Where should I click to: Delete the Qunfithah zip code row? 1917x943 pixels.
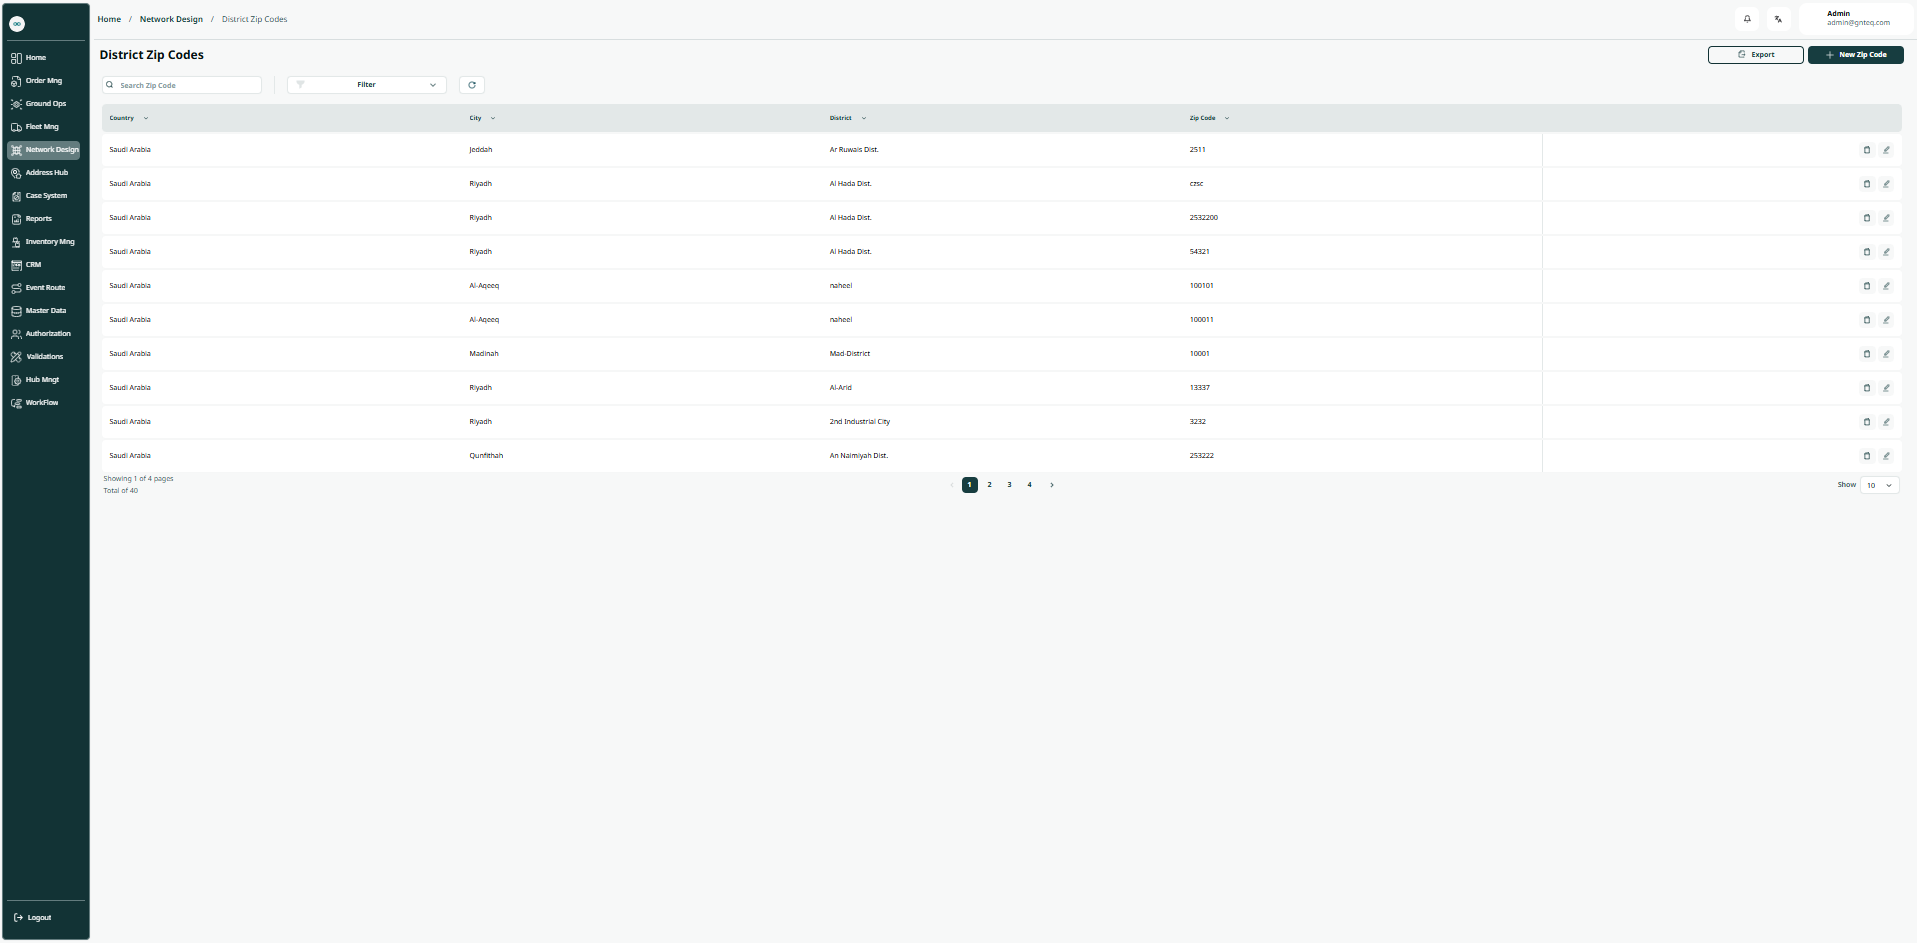coord(1866,456)
